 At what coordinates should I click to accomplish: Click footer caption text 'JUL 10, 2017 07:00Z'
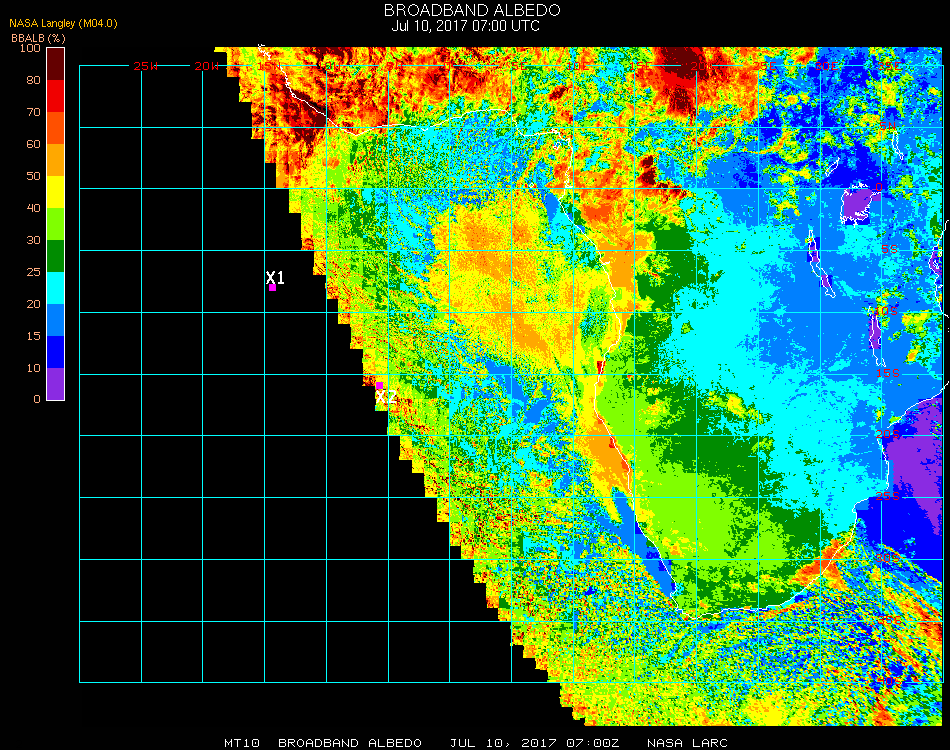[535, 743]
